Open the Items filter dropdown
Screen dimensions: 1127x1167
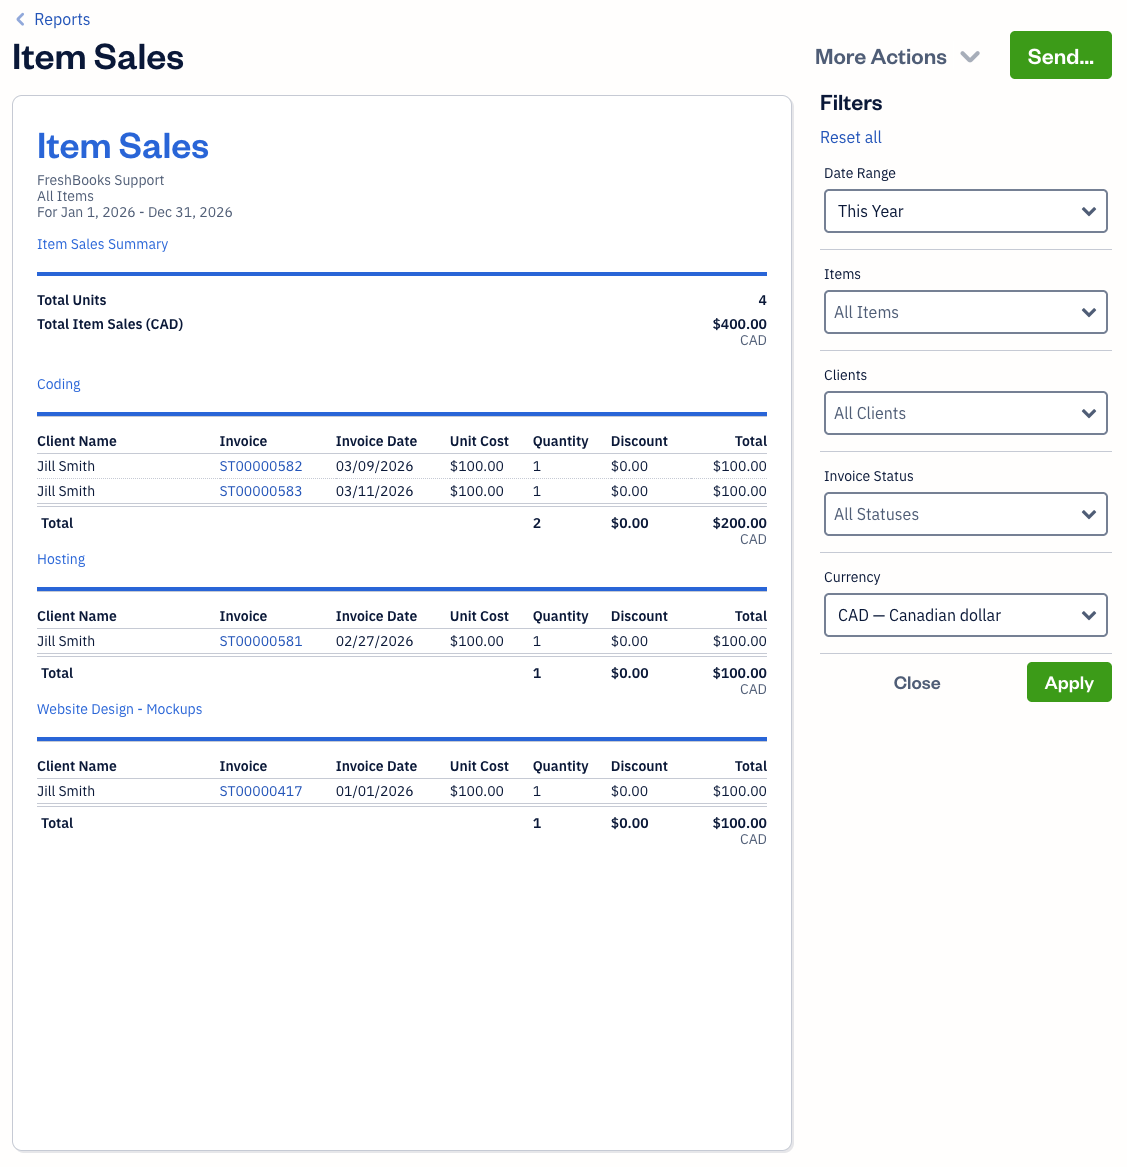pyautogui.click(x=965, y=312)
